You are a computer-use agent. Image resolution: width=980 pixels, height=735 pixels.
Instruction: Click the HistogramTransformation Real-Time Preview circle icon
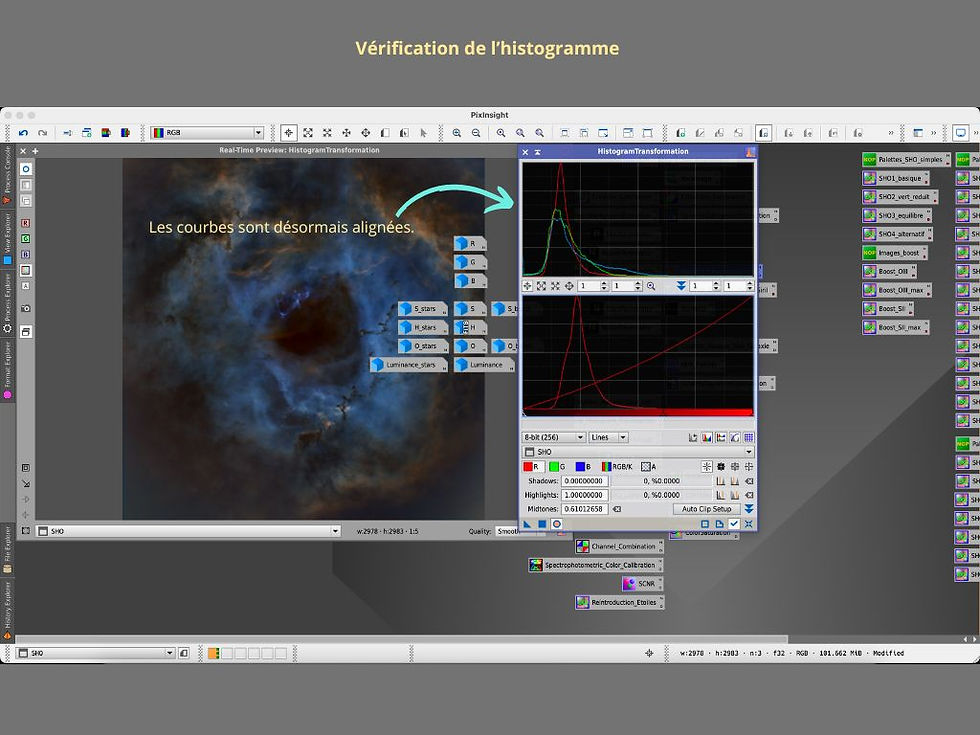(x=556, y=524)
